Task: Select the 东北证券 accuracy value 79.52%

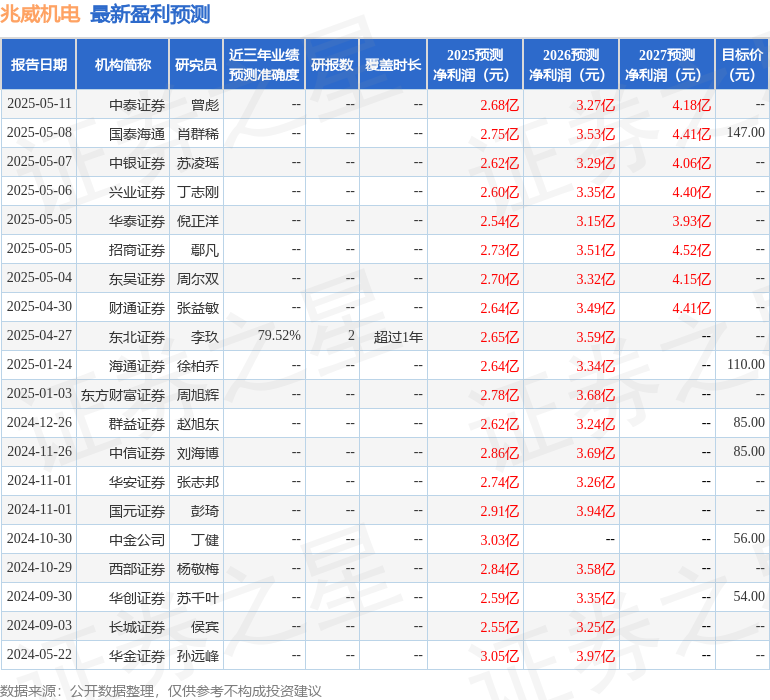Action: [279, 336]
